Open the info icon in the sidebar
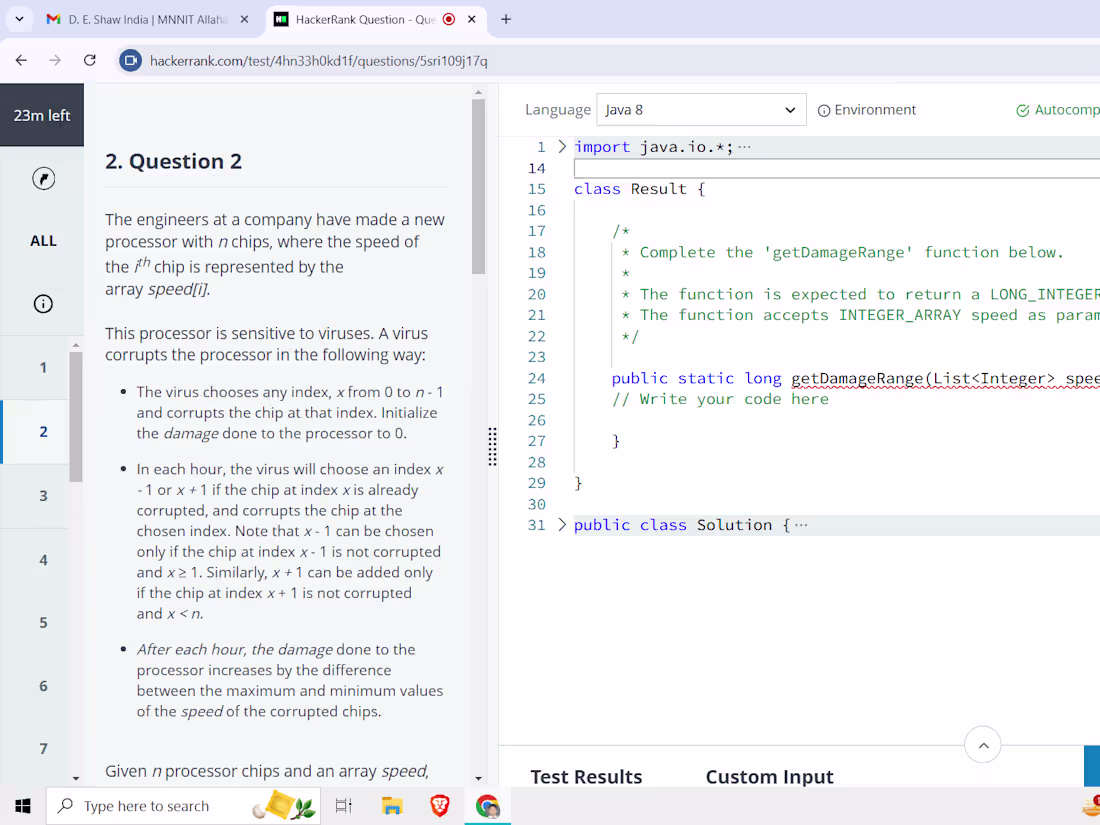Image resolution: width=1100 pixels, height=825 pixels. tap(43, 304)
